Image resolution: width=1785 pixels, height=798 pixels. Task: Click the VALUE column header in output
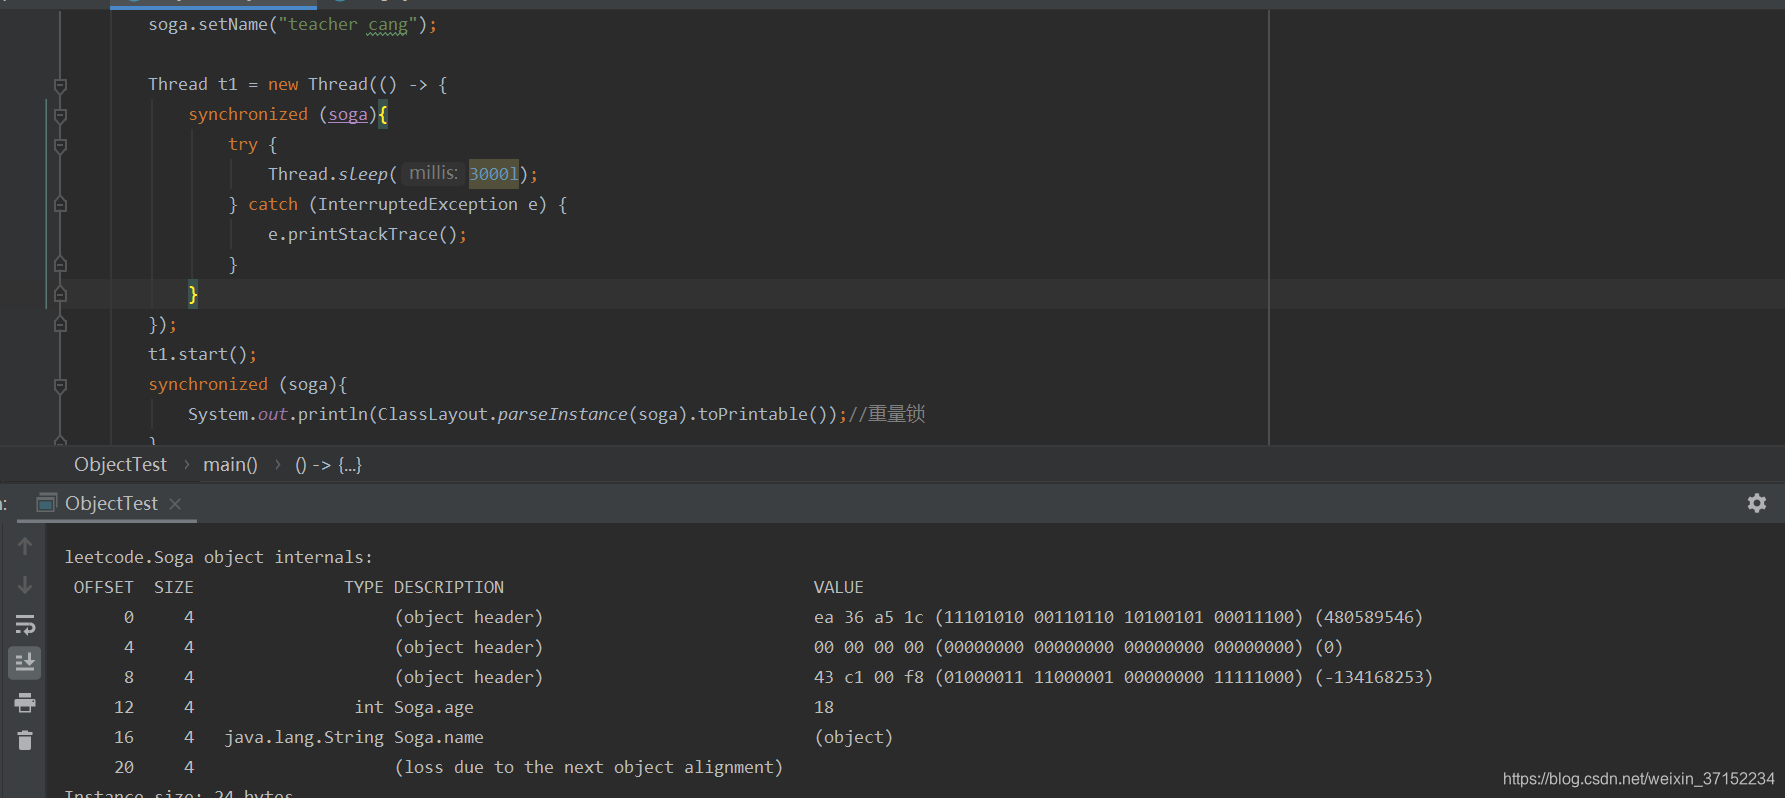coord(839,587)
